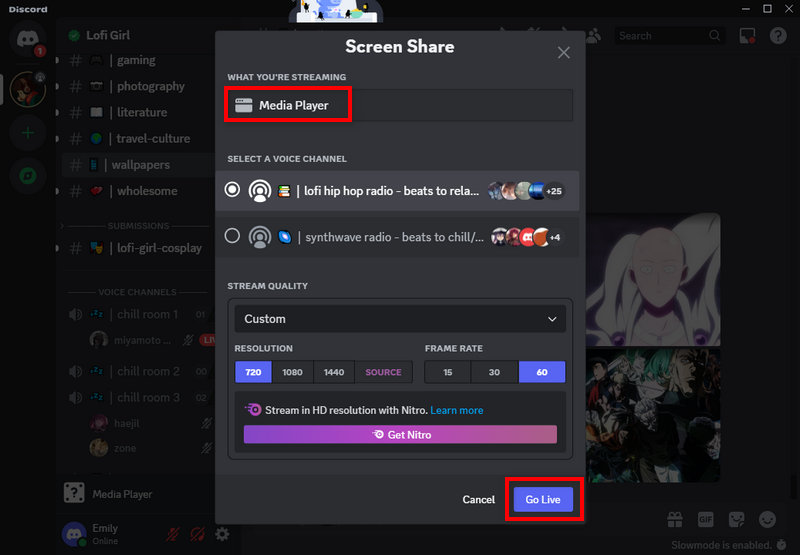Open the inbox icon beside search

coord(747,36)
